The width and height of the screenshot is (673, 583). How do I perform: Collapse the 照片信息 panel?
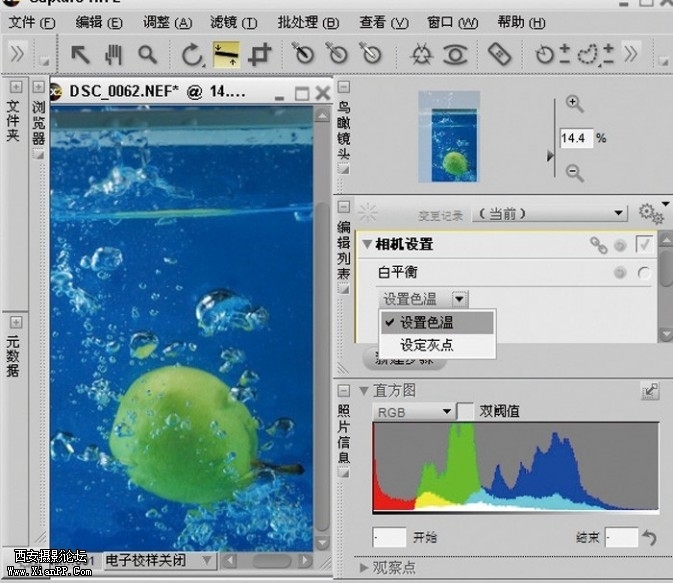tap(343, 390)
